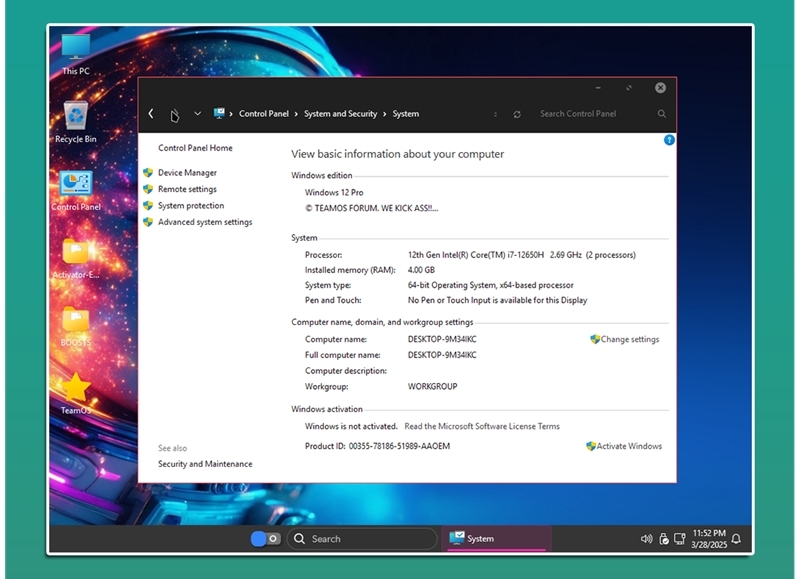
Task: Click the shield icon beside Remote settings
Action: tap(148, 189)
